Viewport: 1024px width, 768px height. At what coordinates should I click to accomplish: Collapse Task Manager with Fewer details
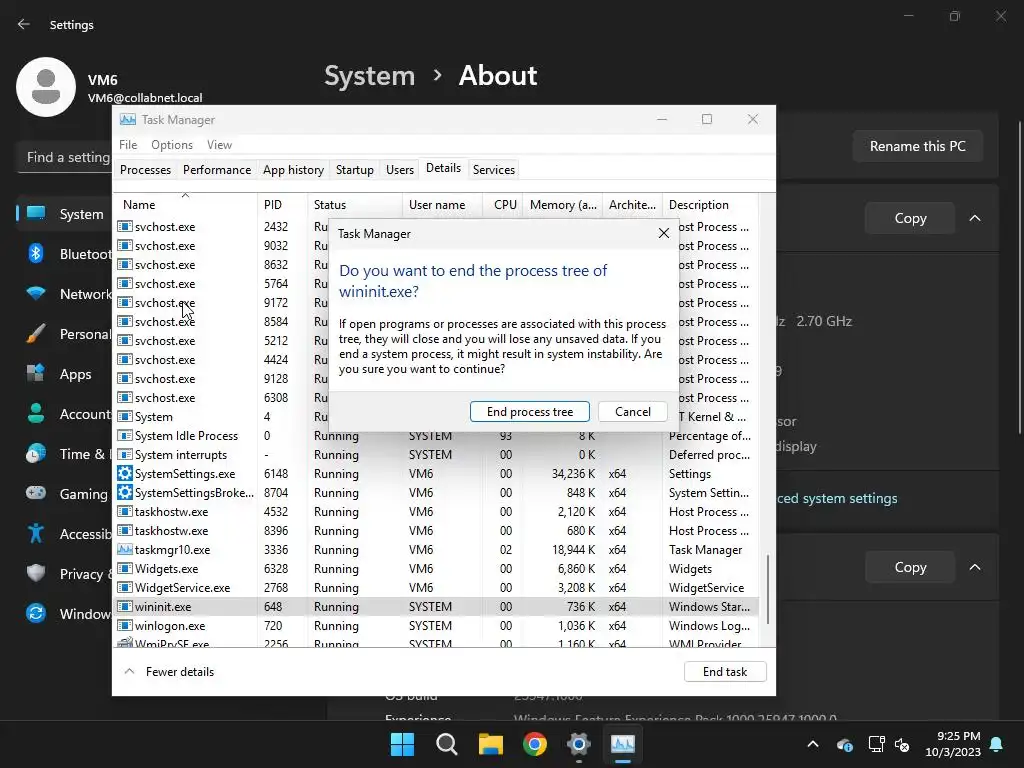click(169, 671)
